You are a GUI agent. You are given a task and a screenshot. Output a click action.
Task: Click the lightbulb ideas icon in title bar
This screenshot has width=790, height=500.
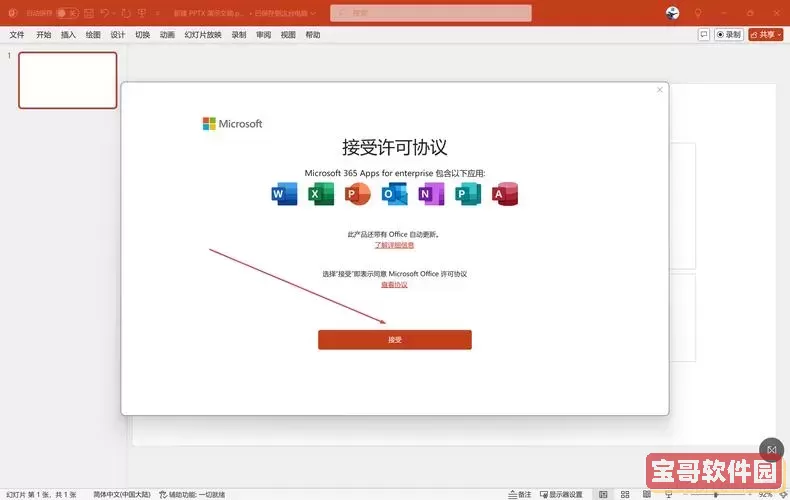coord(698,13)
